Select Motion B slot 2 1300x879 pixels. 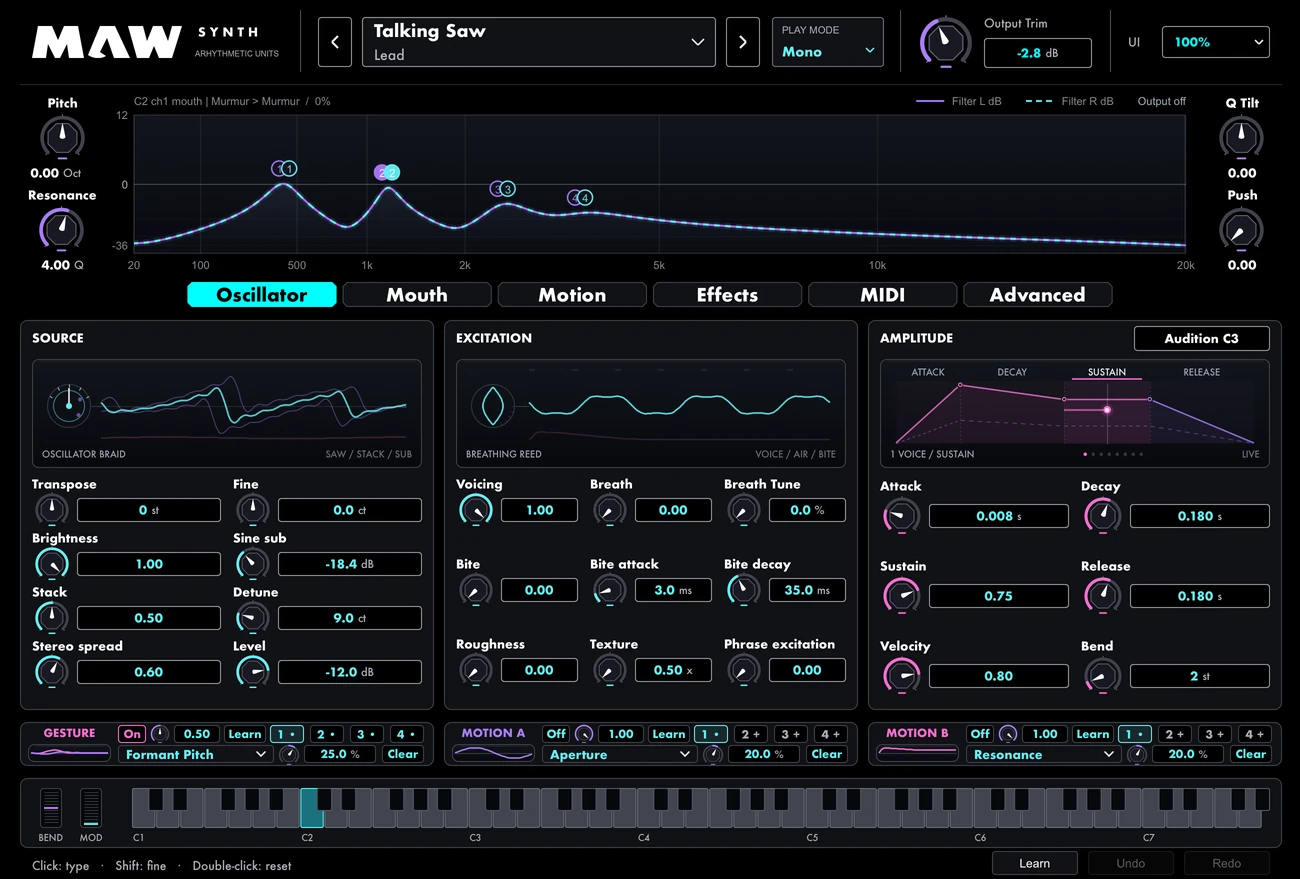point(1174,734)
